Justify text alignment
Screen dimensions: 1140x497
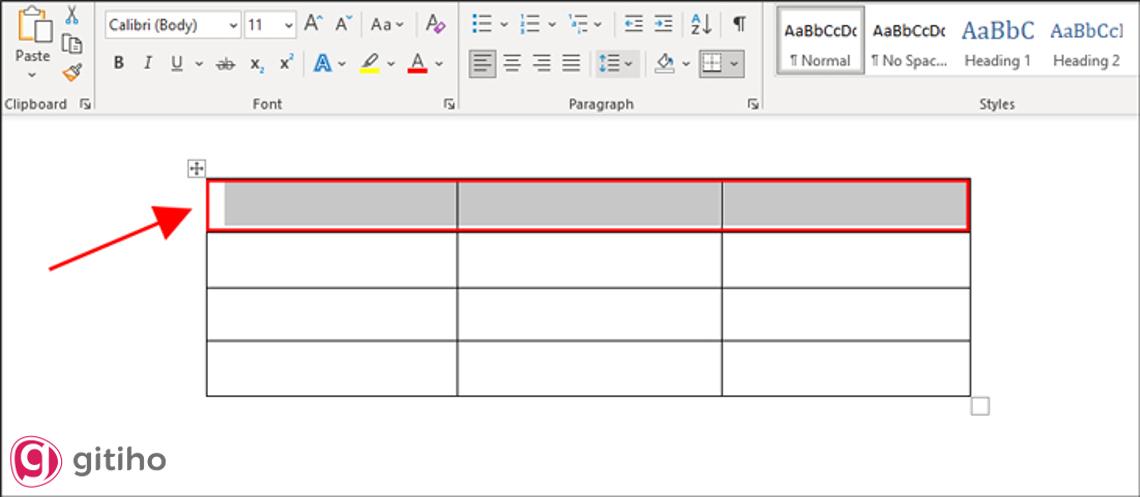[x=571, y=64]
